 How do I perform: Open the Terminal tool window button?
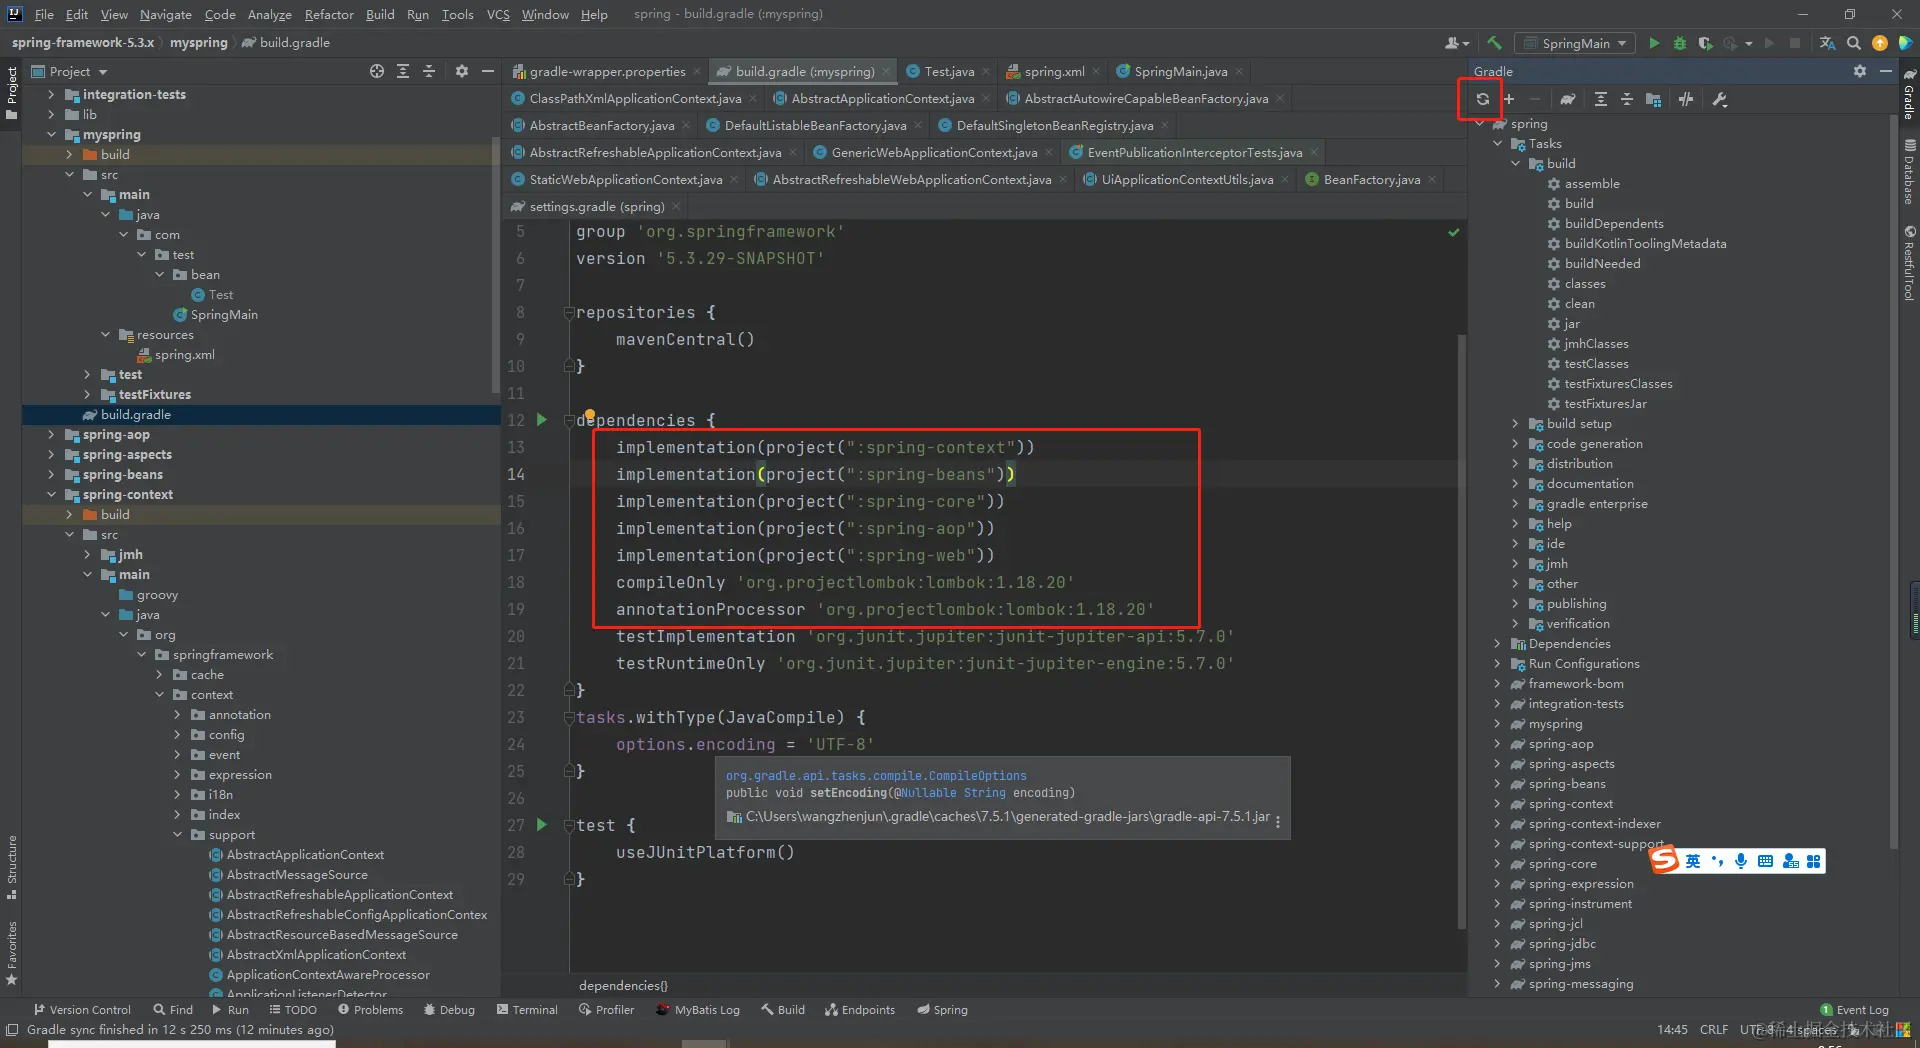(x=527, y=1010)
